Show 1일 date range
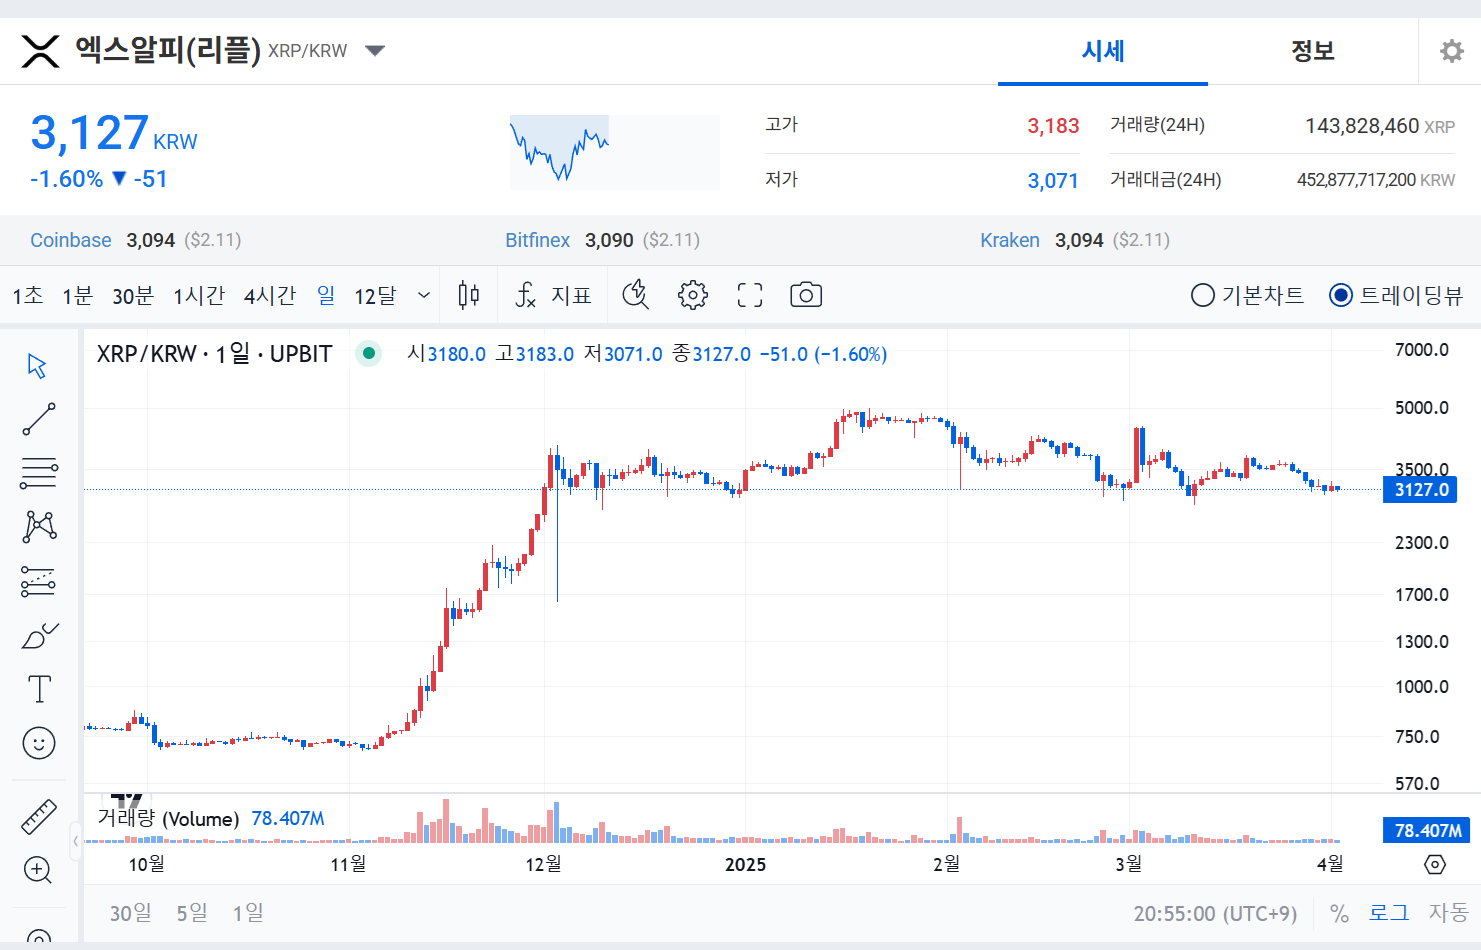 click(x=248, y=913)
